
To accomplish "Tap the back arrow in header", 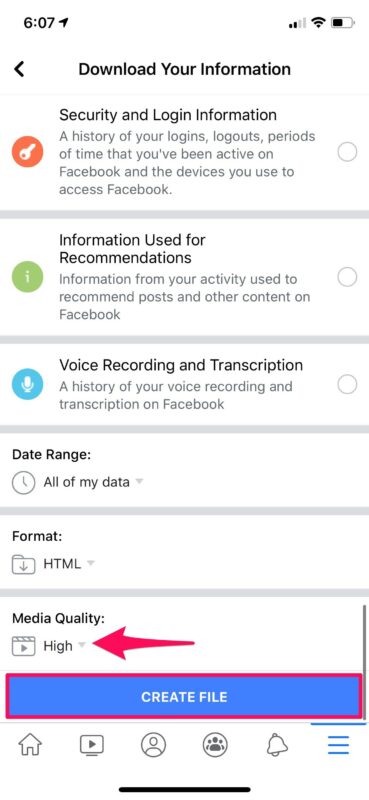I will (19, 69).
